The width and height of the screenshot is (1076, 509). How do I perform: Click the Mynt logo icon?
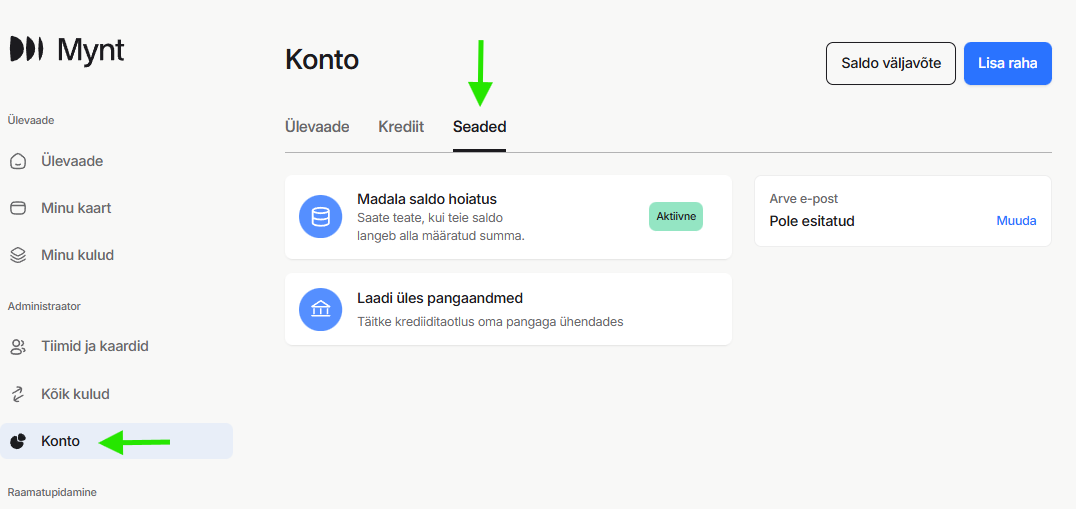click(x=26, y=49)
